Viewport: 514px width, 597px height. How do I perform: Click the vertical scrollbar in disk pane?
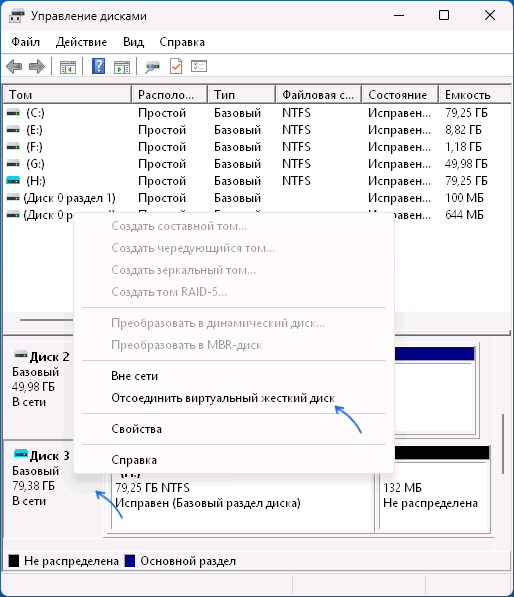503,444
